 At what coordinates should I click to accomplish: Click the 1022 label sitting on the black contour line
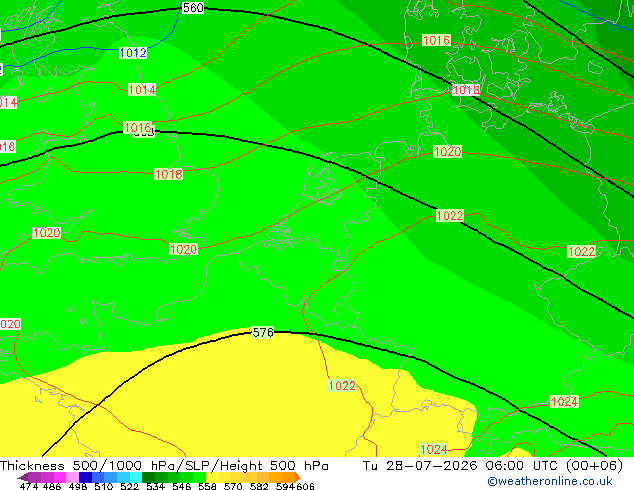(450, 215)
